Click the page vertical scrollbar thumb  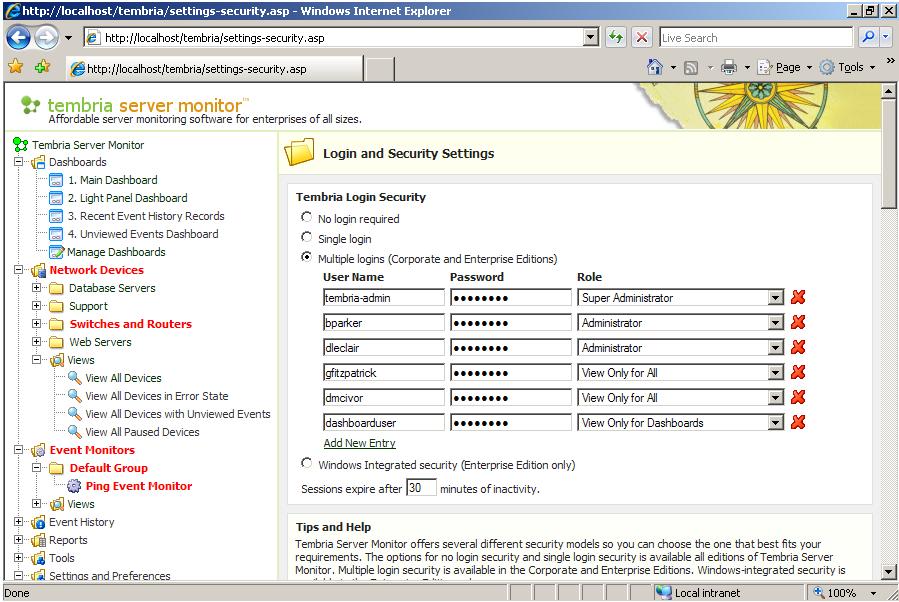pos(888,154)
